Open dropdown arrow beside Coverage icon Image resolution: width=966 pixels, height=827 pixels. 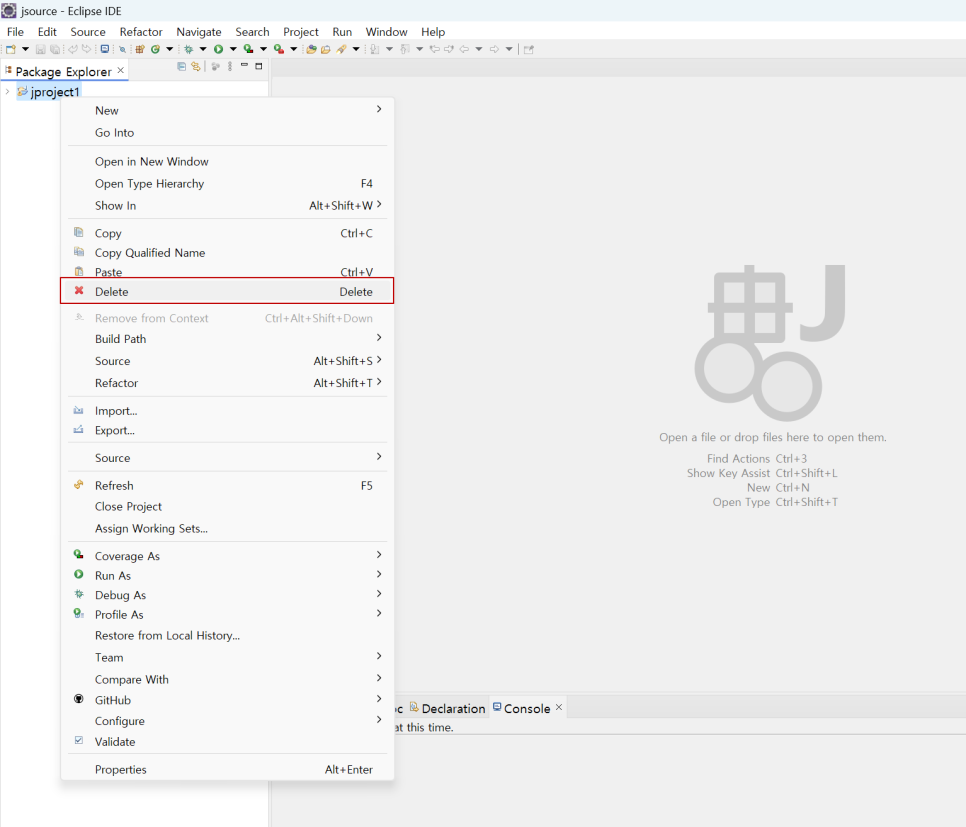click(264, 49)
